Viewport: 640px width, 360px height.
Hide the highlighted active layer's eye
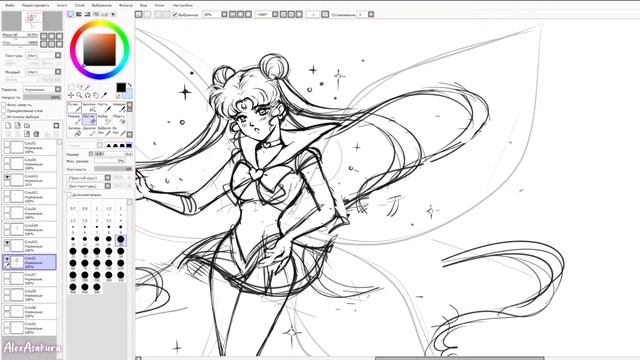tap(7, 258)
